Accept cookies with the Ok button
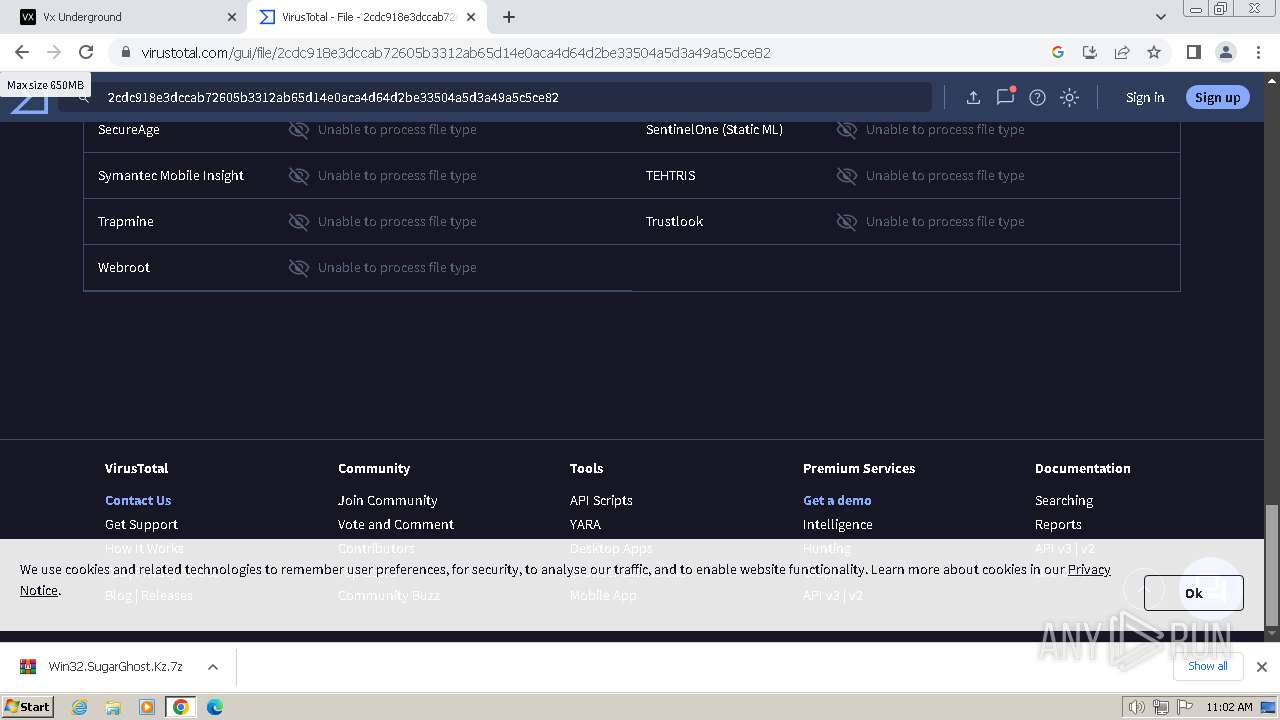 pos(1193,593)
